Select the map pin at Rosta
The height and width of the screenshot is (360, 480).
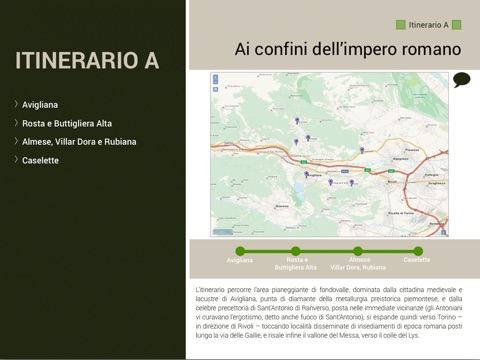click(351, 182)
